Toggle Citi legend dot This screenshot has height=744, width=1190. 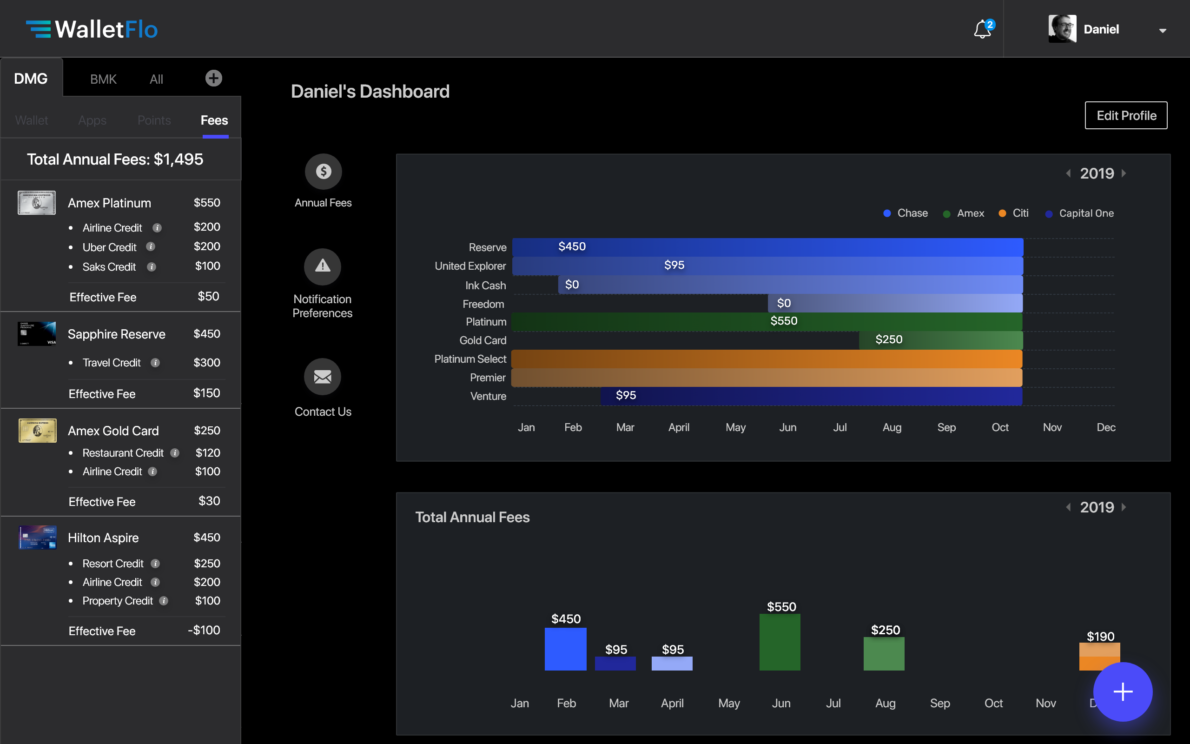tap(1003, 213)
